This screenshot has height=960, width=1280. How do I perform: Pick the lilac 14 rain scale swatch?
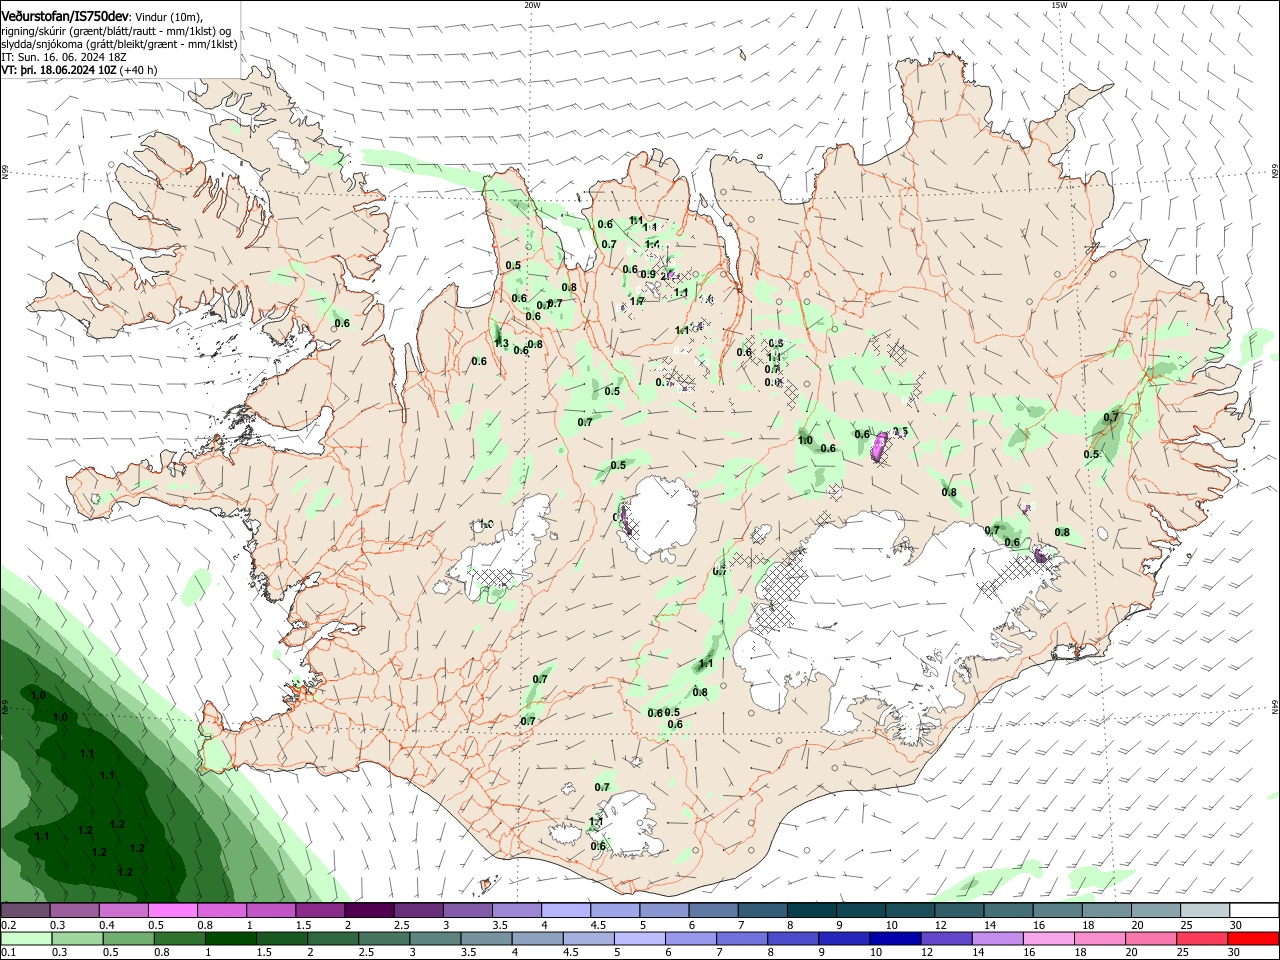click(997, 938)
